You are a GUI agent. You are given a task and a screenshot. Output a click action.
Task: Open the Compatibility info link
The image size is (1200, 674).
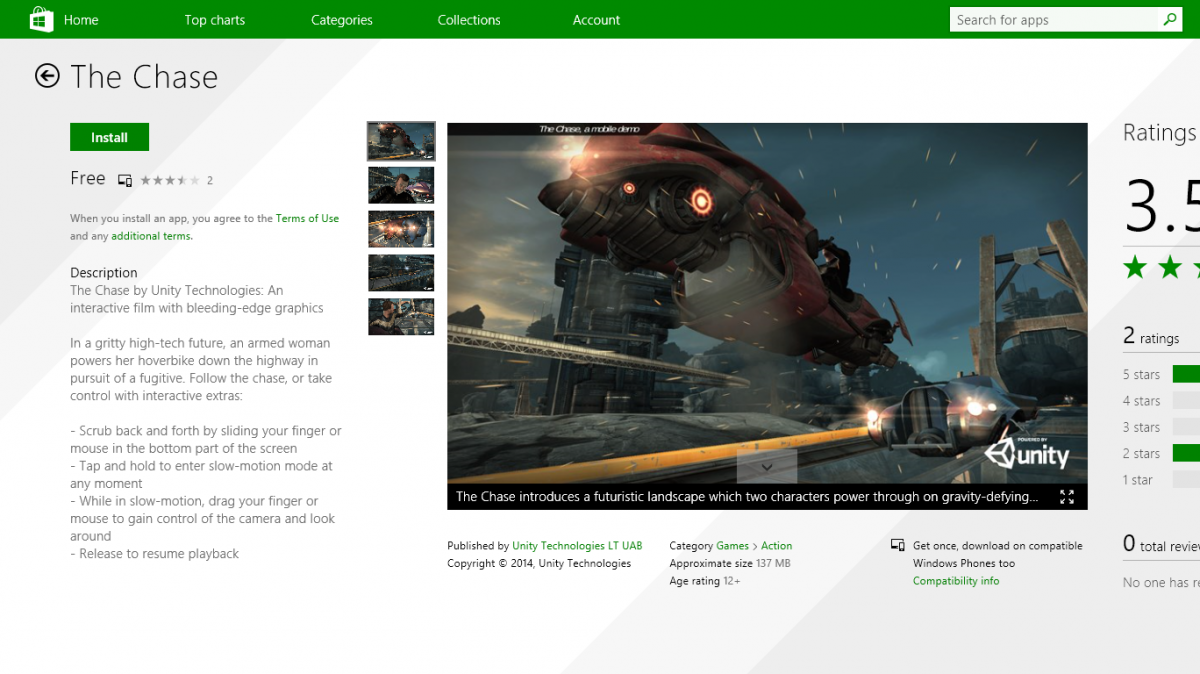point(956,581)
